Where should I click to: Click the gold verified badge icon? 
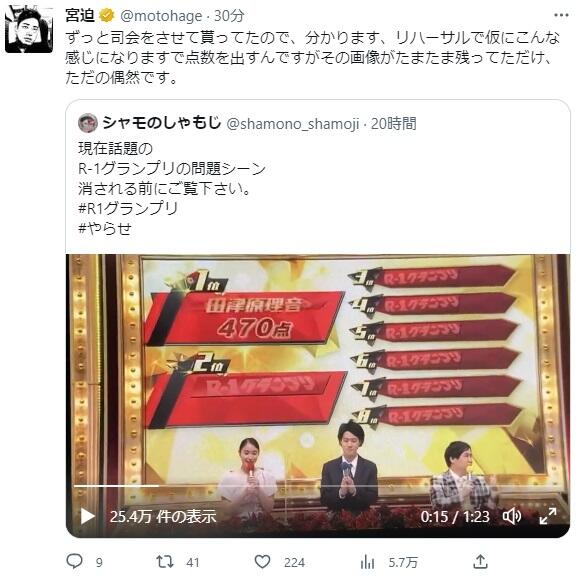[x=107, y=15]
